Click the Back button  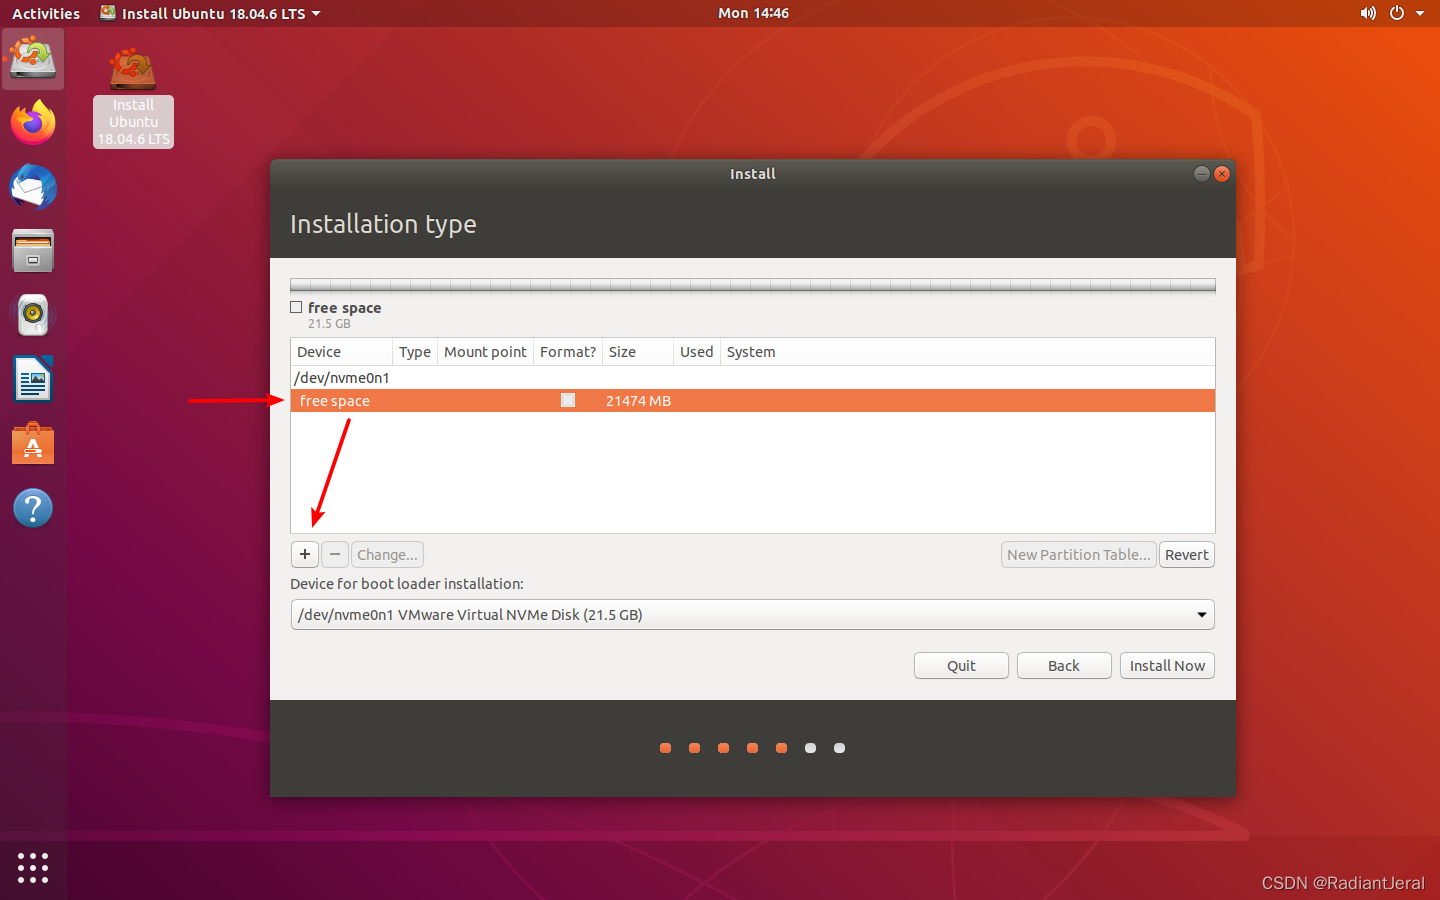[1064, 665]
